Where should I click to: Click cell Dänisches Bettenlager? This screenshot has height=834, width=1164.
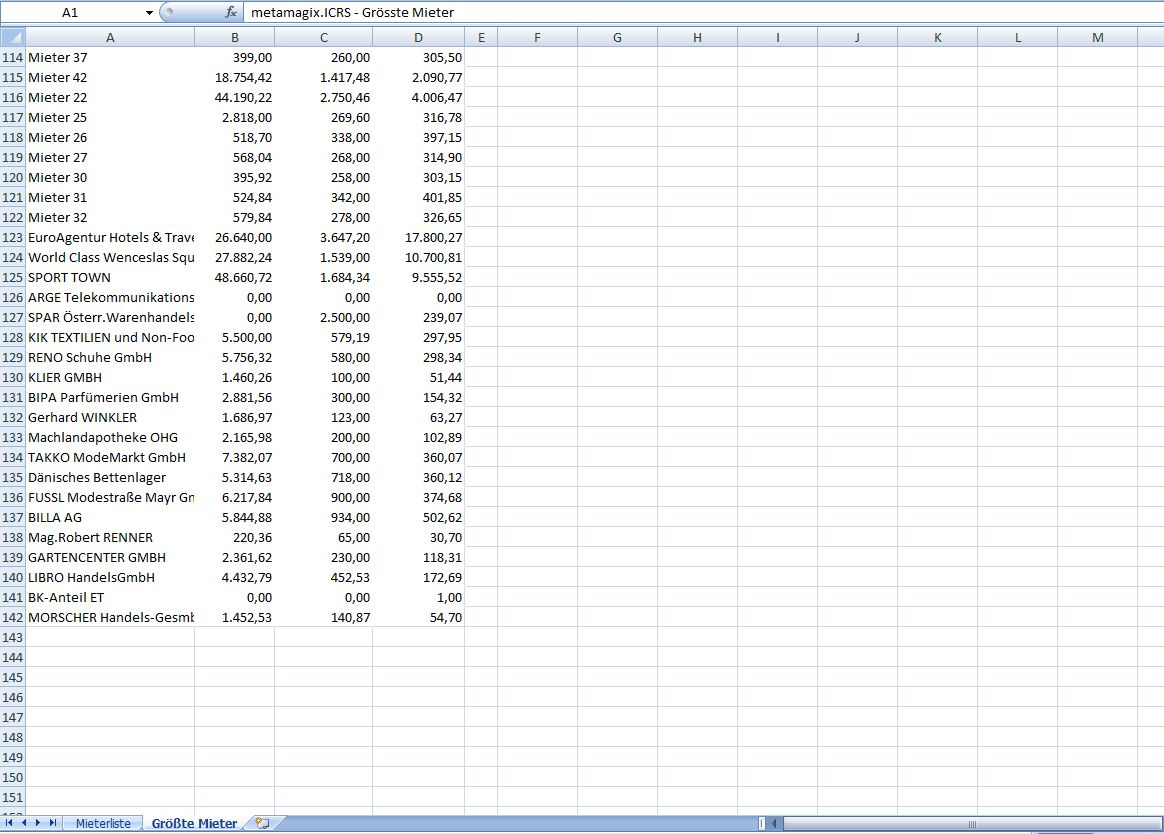click(110, 478)
